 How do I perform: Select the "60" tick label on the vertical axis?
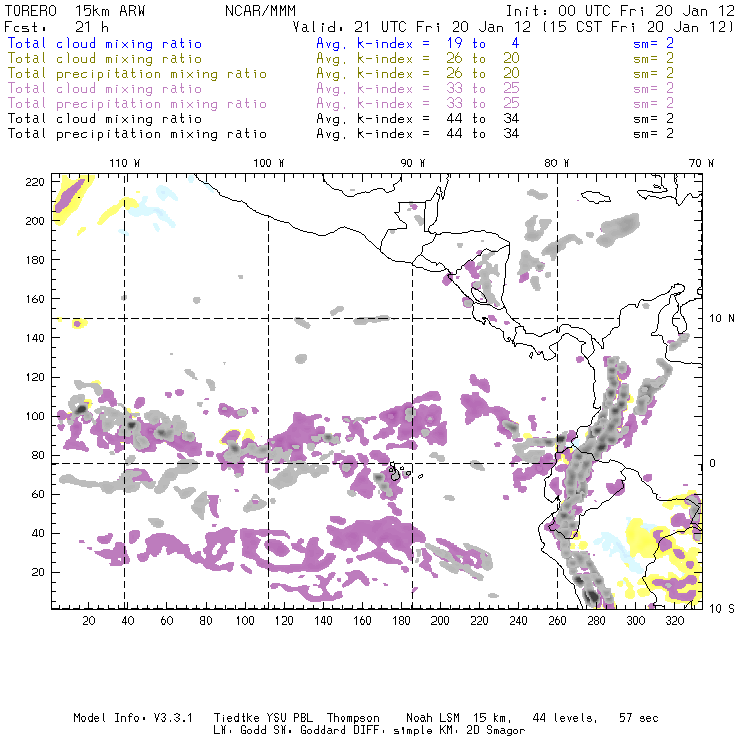pos(38,494)
